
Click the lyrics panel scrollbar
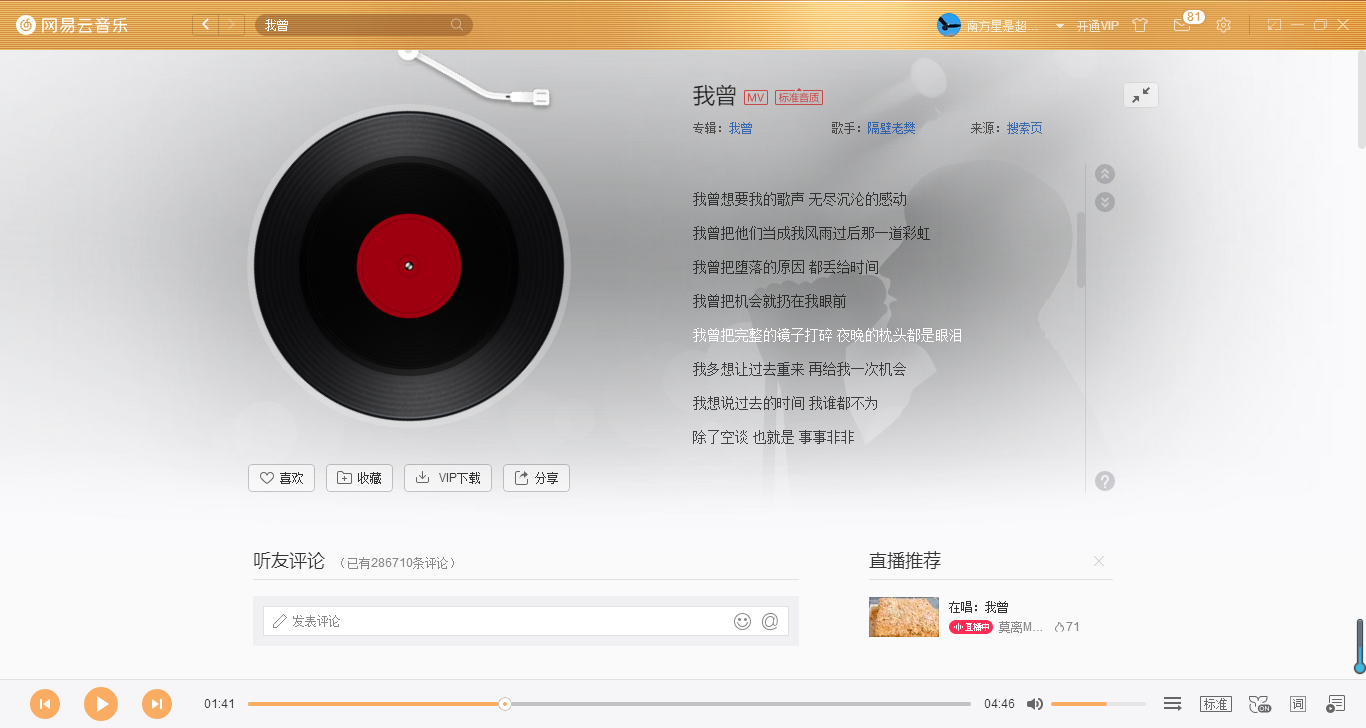tap(1081, 250)
